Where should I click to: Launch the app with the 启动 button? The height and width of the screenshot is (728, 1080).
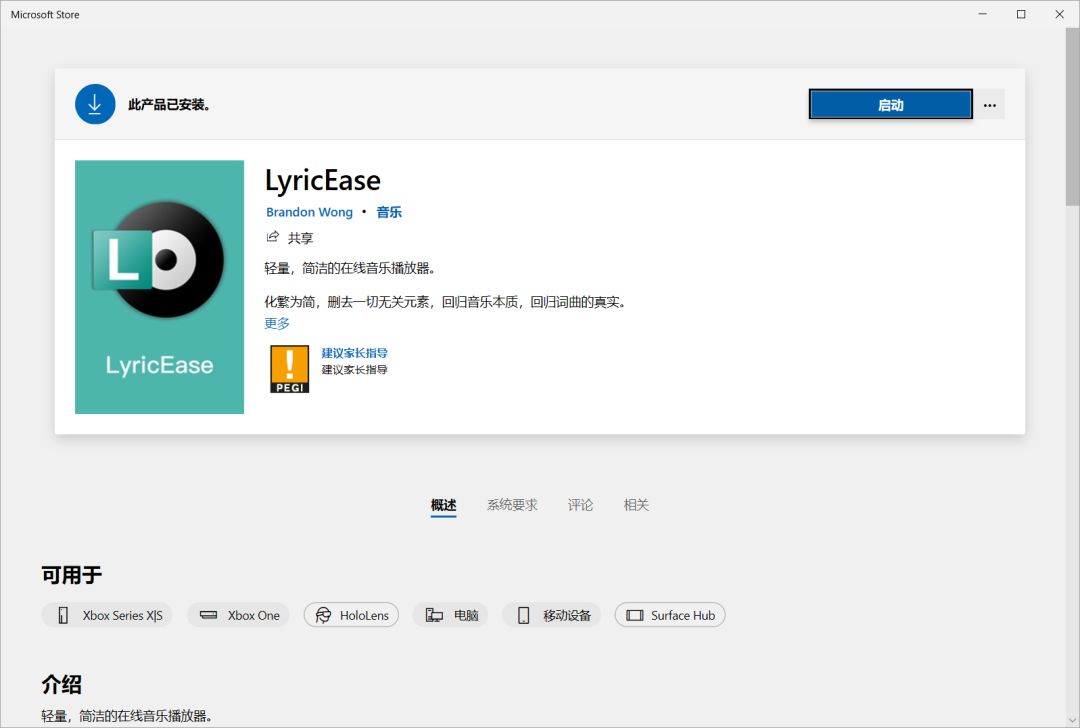[891, 105]
